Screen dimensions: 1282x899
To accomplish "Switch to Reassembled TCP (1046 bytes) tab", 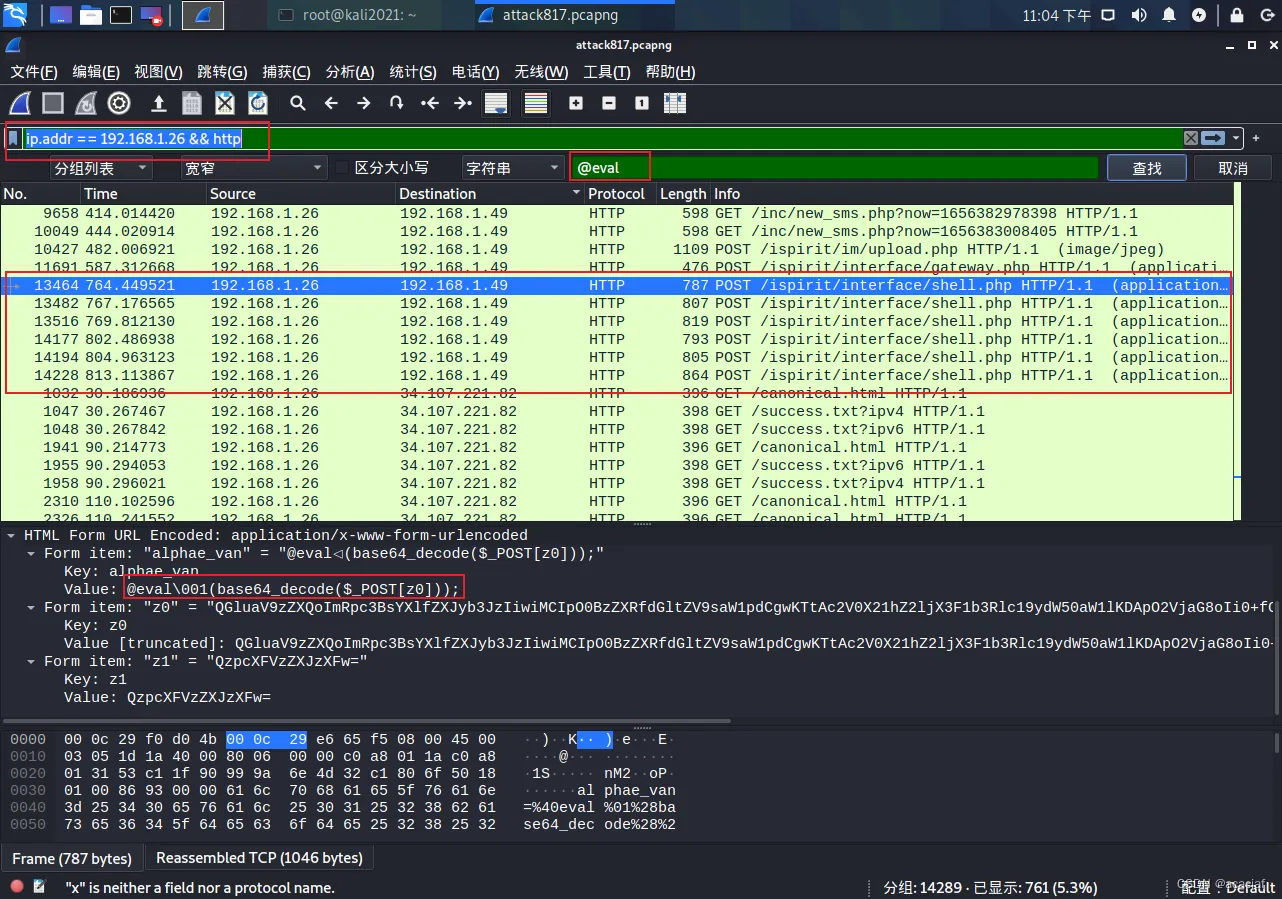I will [259, 858].
